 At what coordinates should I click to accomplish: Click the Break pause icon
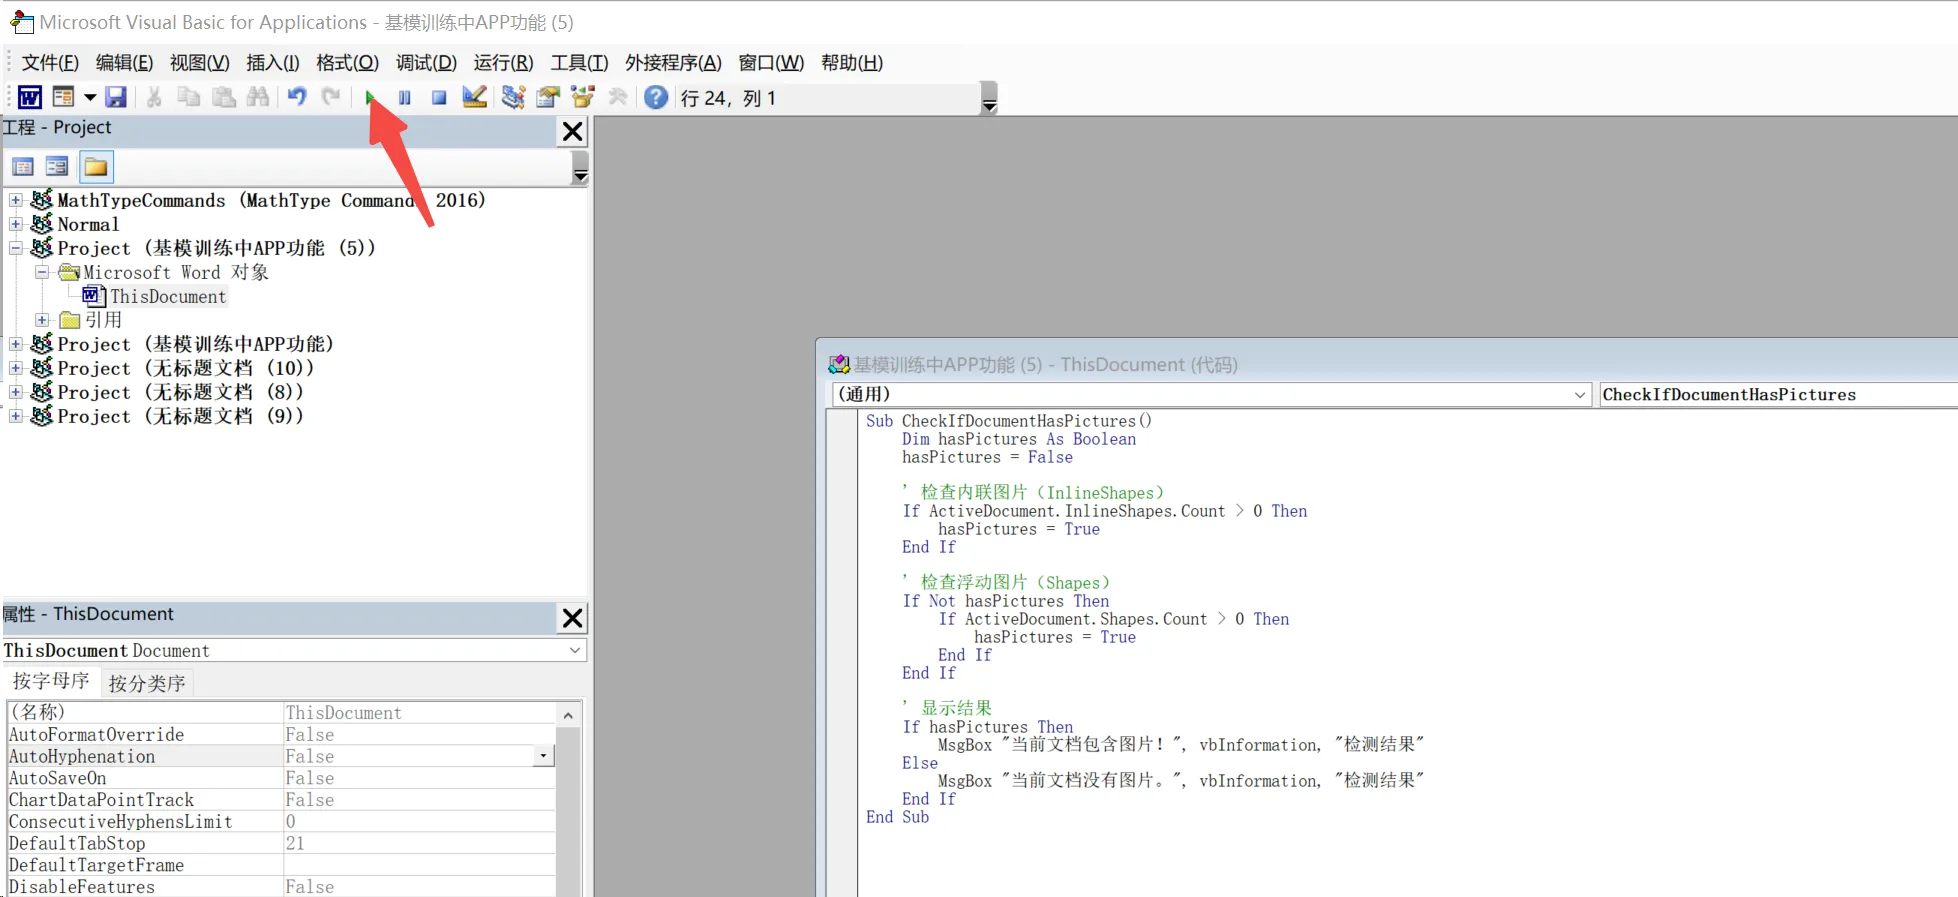pos(405,97)
